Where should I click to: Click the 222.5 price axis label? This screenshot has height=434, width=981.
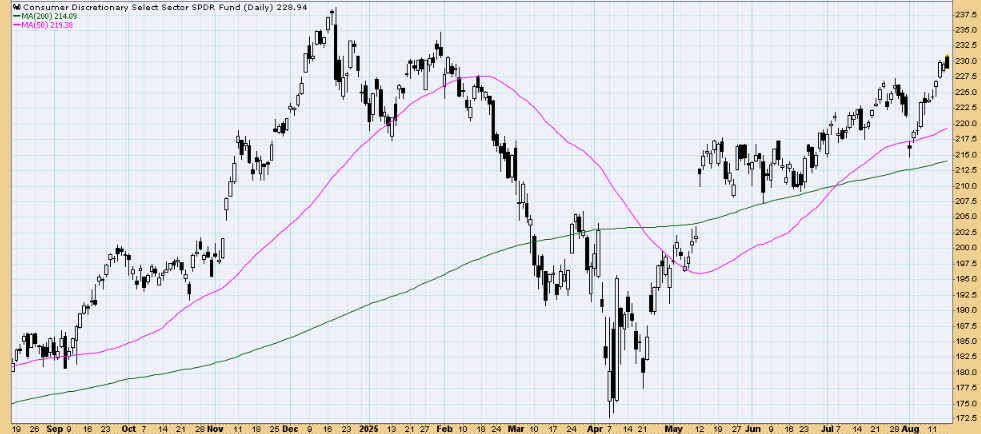click(x=966, y=108)
